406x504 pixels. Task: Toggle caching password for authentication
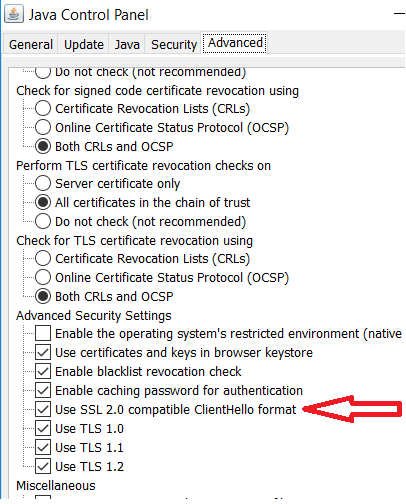pos(43,390)
